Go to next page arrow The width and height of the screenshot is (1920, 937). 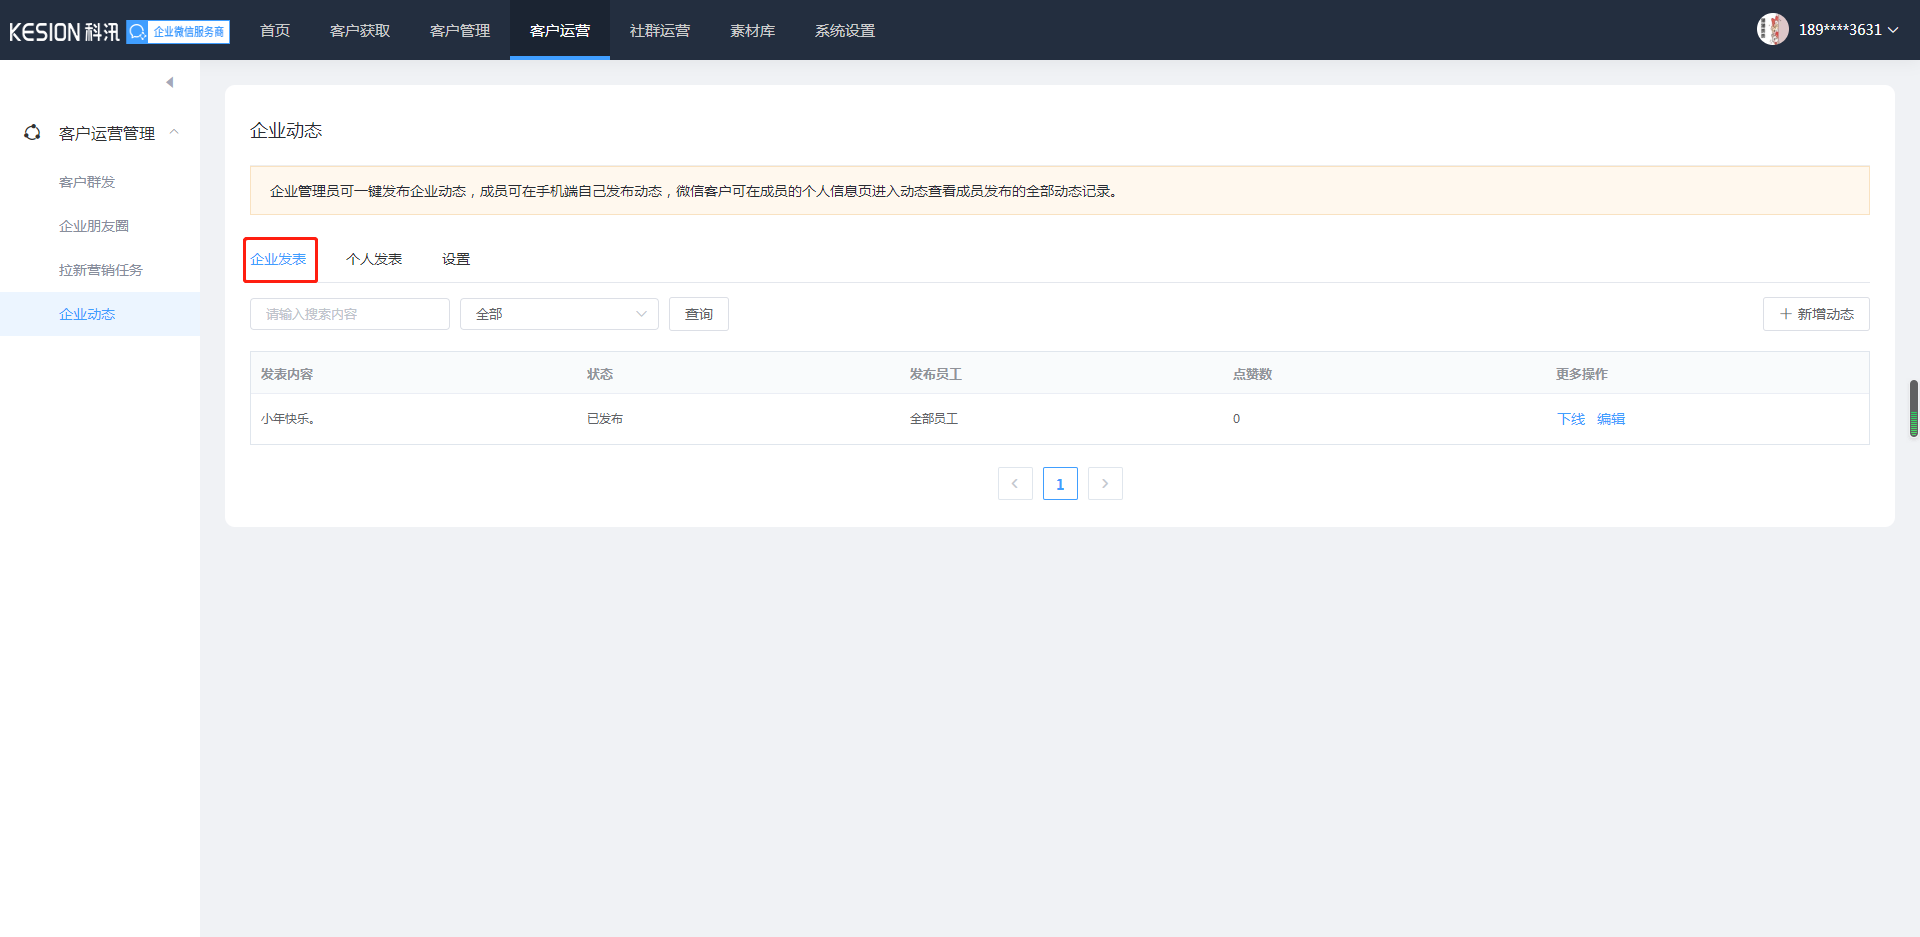coord(1105,484)
